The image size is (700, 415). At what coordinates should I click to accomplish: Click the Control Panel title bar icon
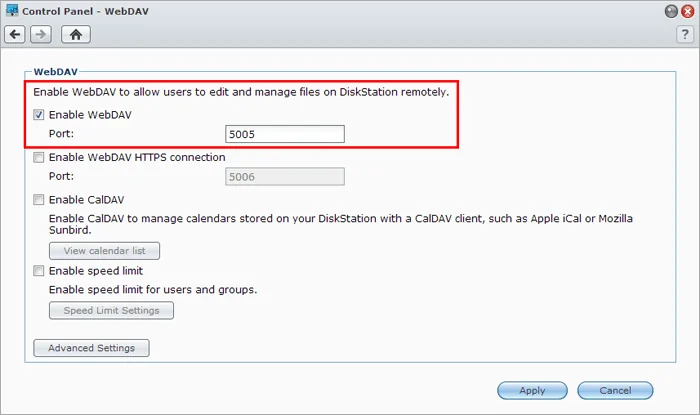(12, 10)
